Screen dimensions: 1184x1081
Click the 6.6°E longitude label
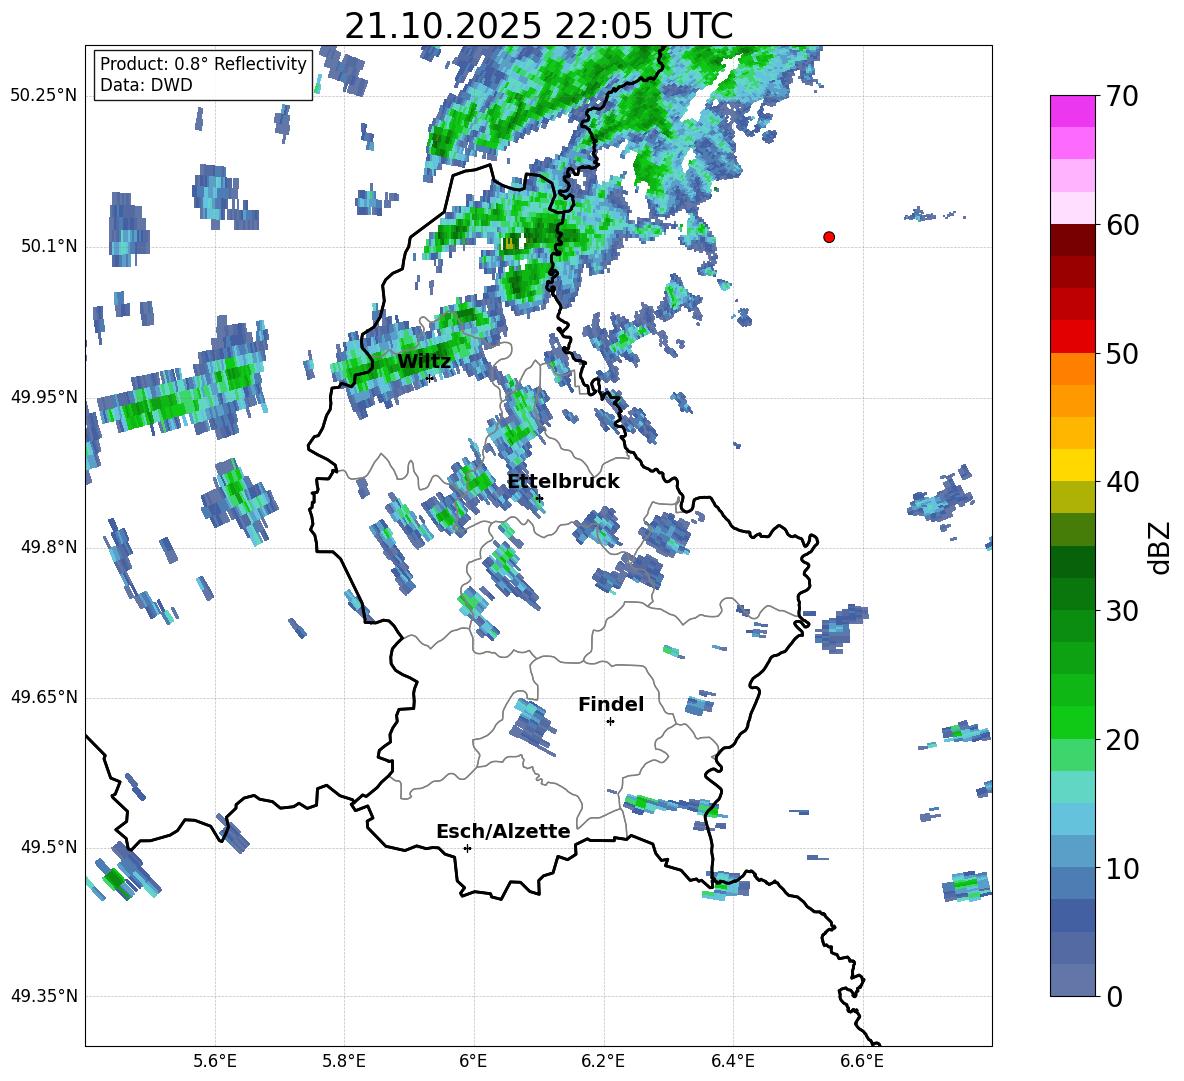pyautogui.click(x=862, y=1061)
